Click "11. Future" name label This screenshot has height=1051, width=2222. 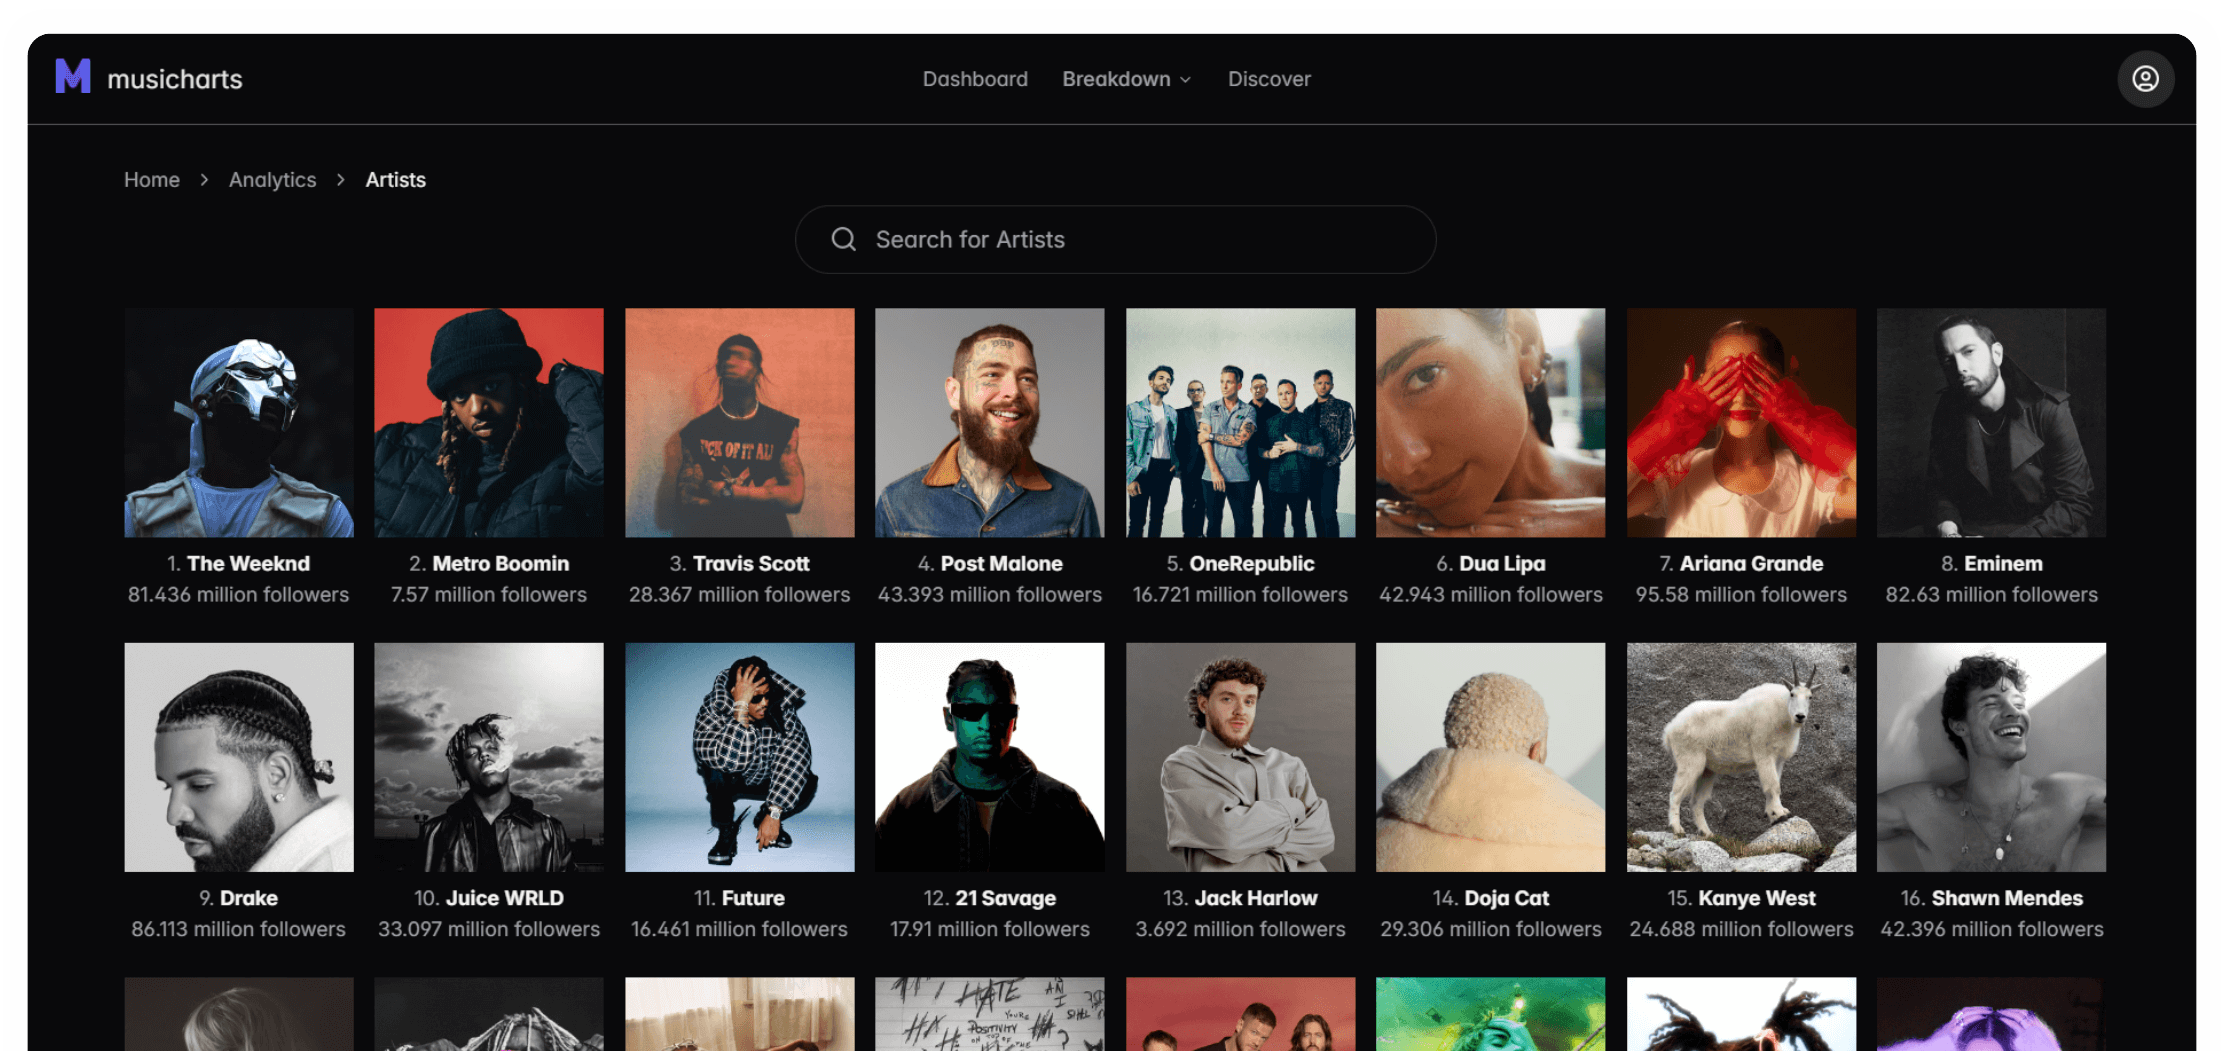tap(740, 898)
